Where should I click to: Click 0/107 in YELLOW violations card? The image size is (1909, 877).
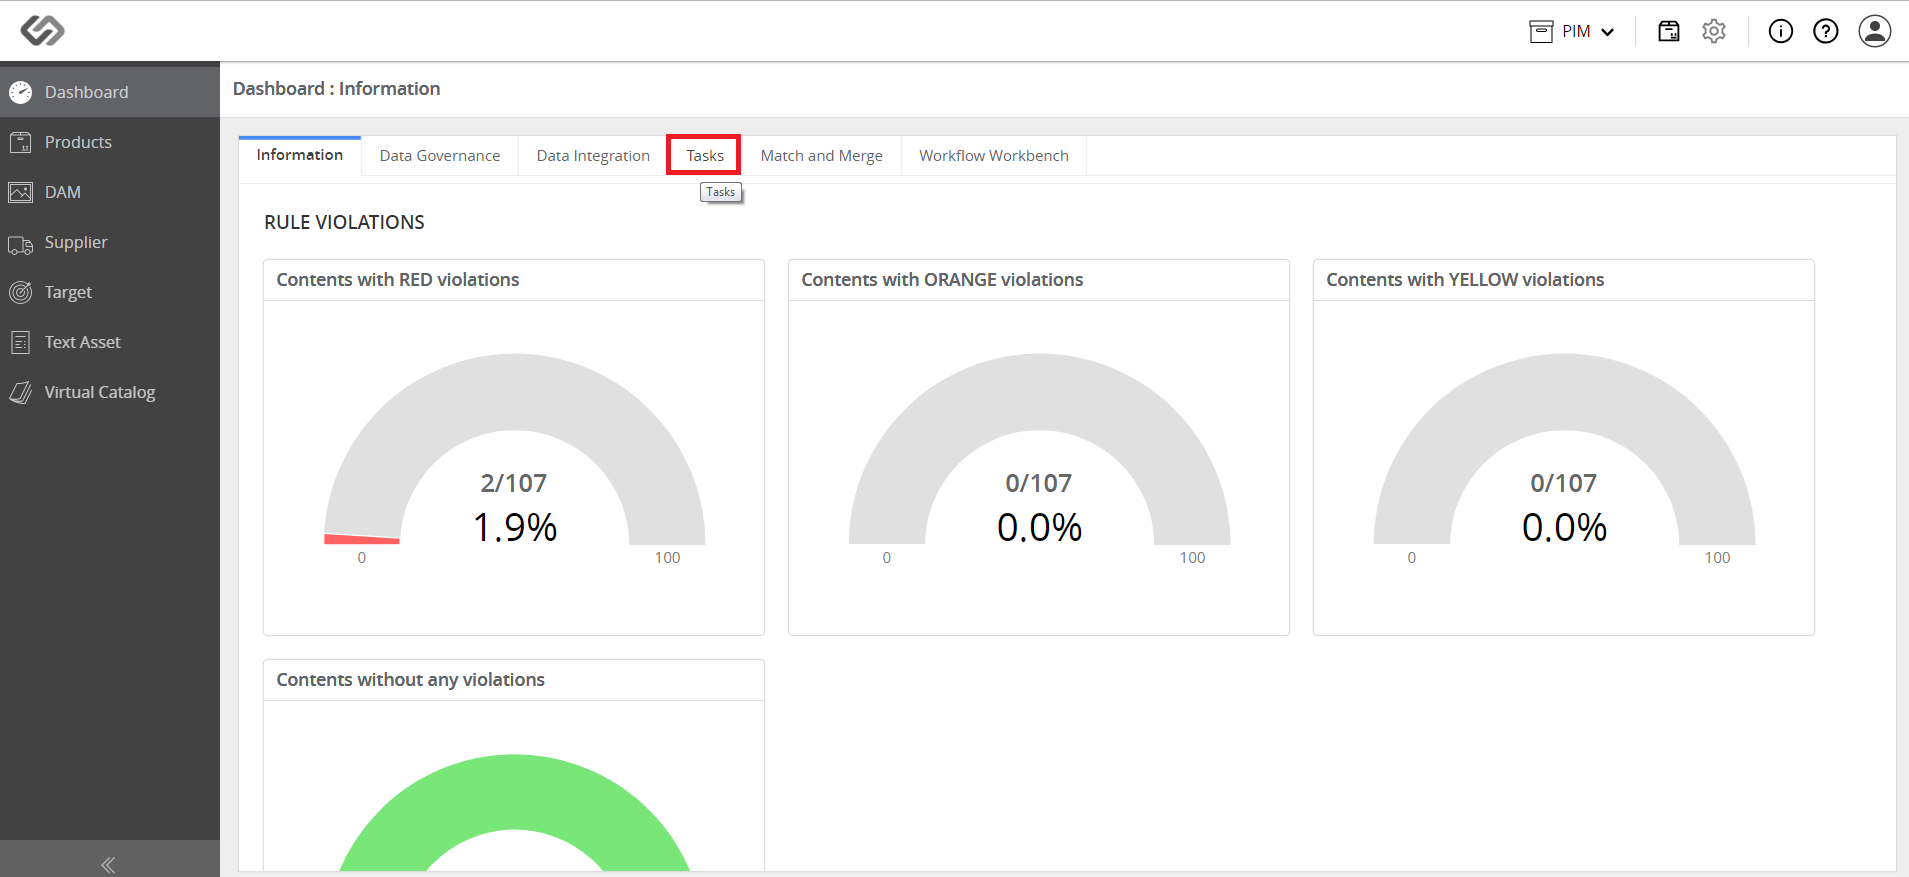(1564, 483)
